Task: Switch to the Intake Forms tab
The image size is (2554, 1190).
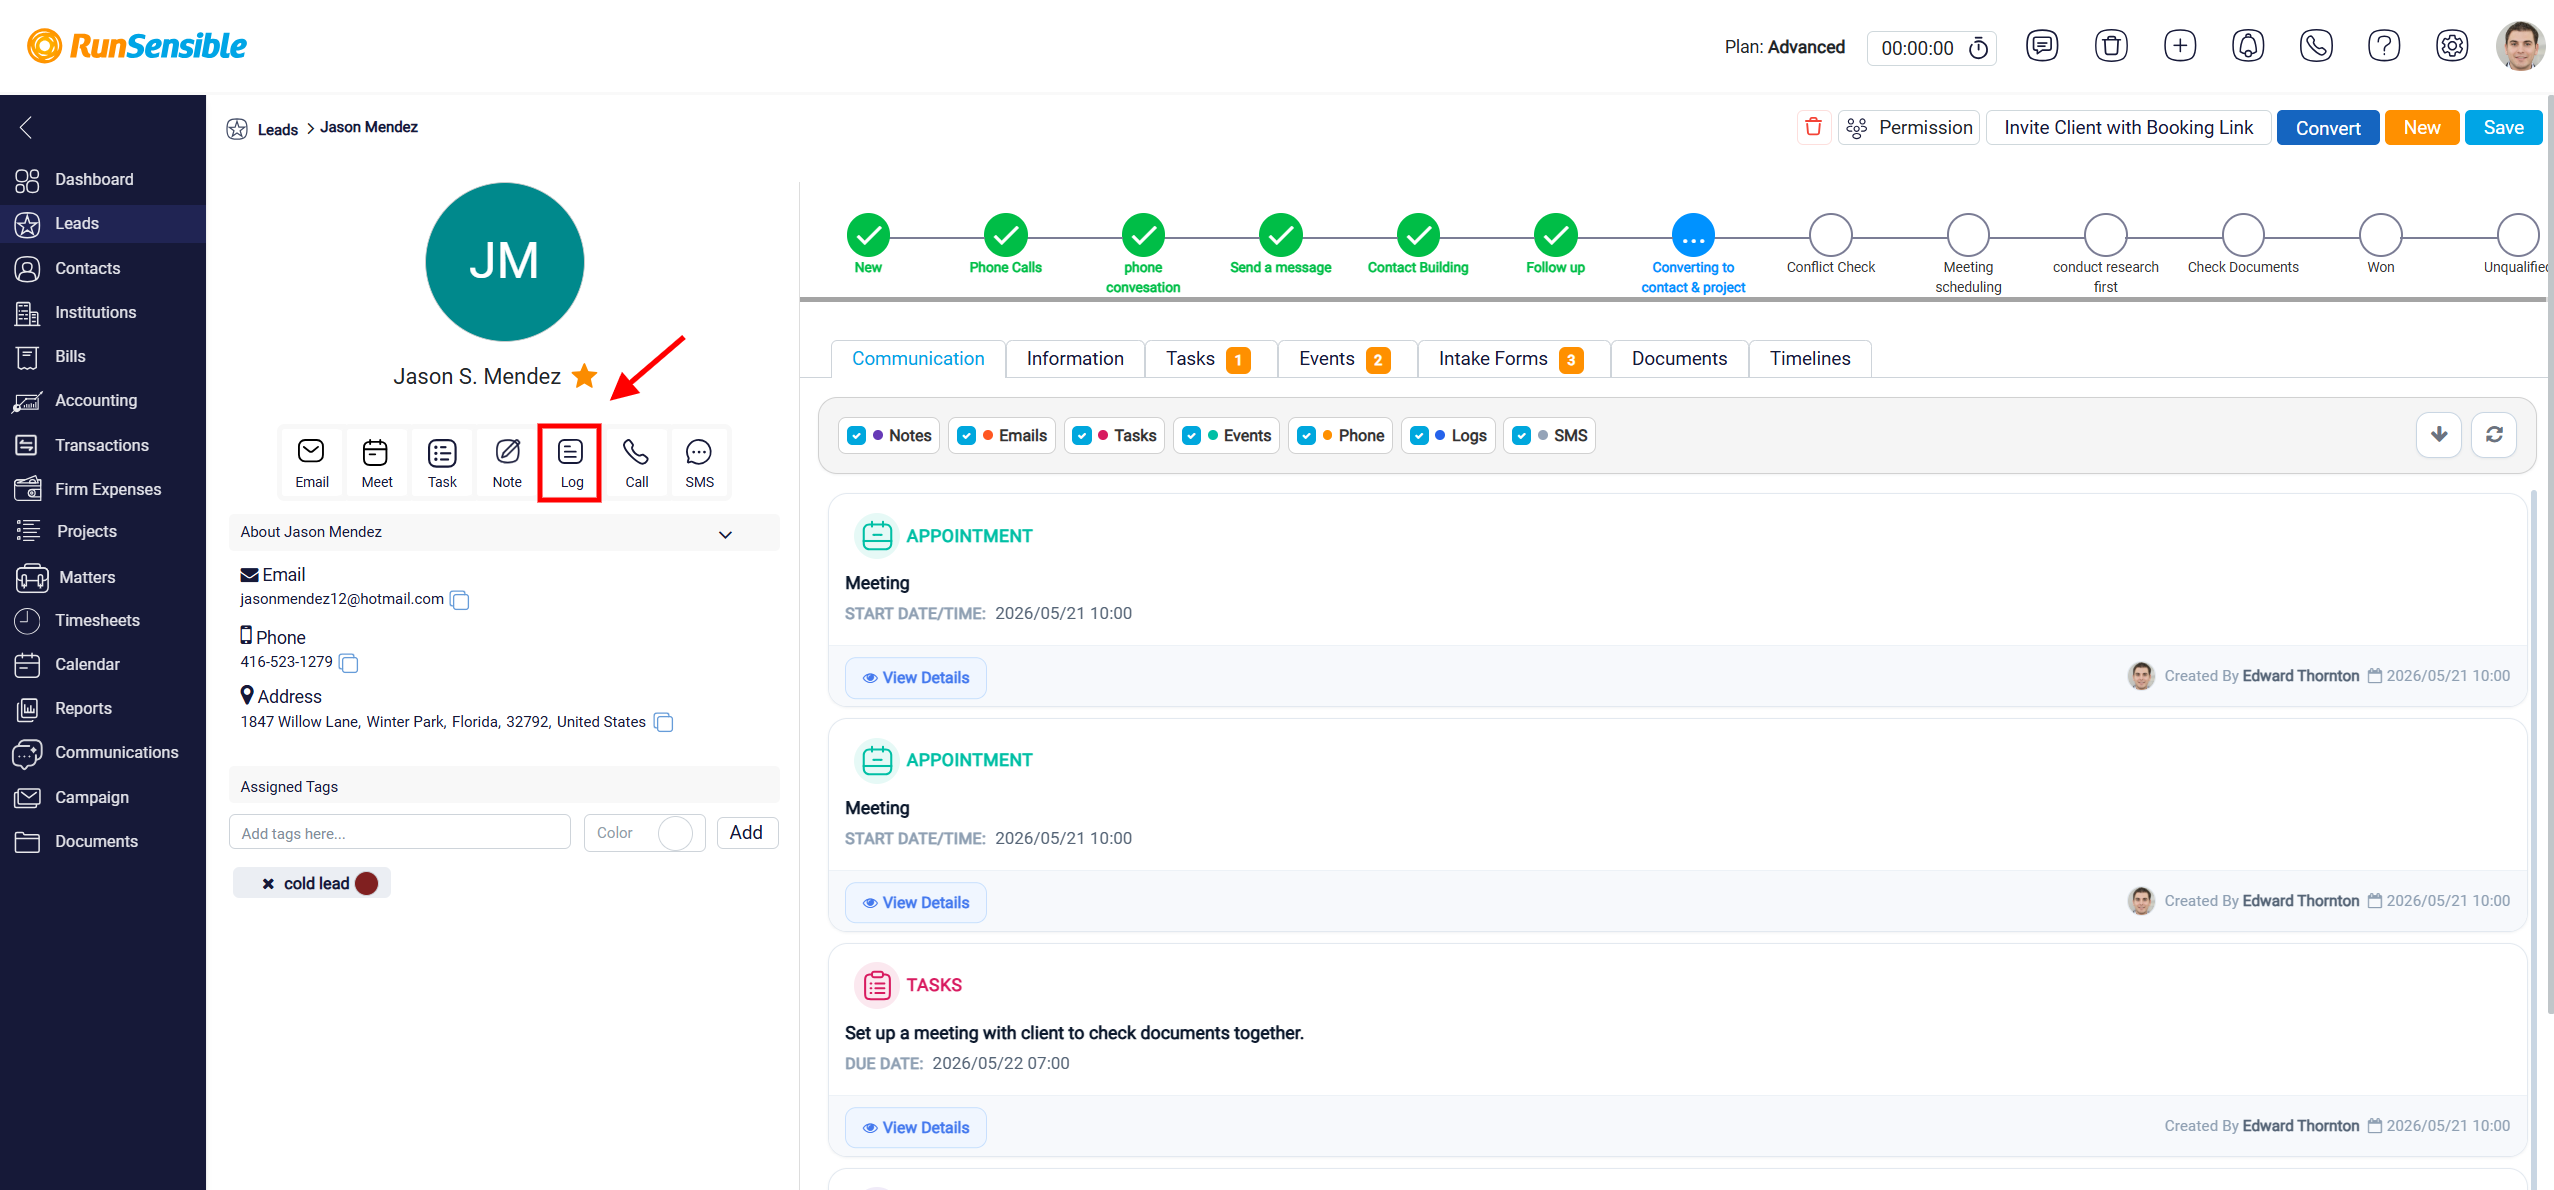Action: point(1512,359)
